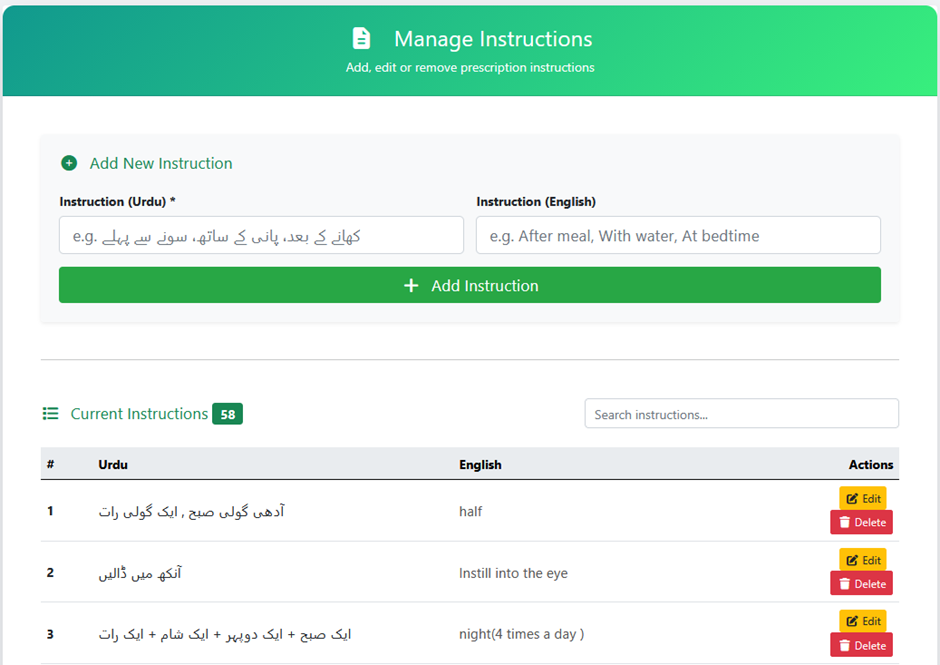The width and height of the screenshot is (940, 665).
Task: Submit with the Add Instruction button
Action: click(469, 285)
